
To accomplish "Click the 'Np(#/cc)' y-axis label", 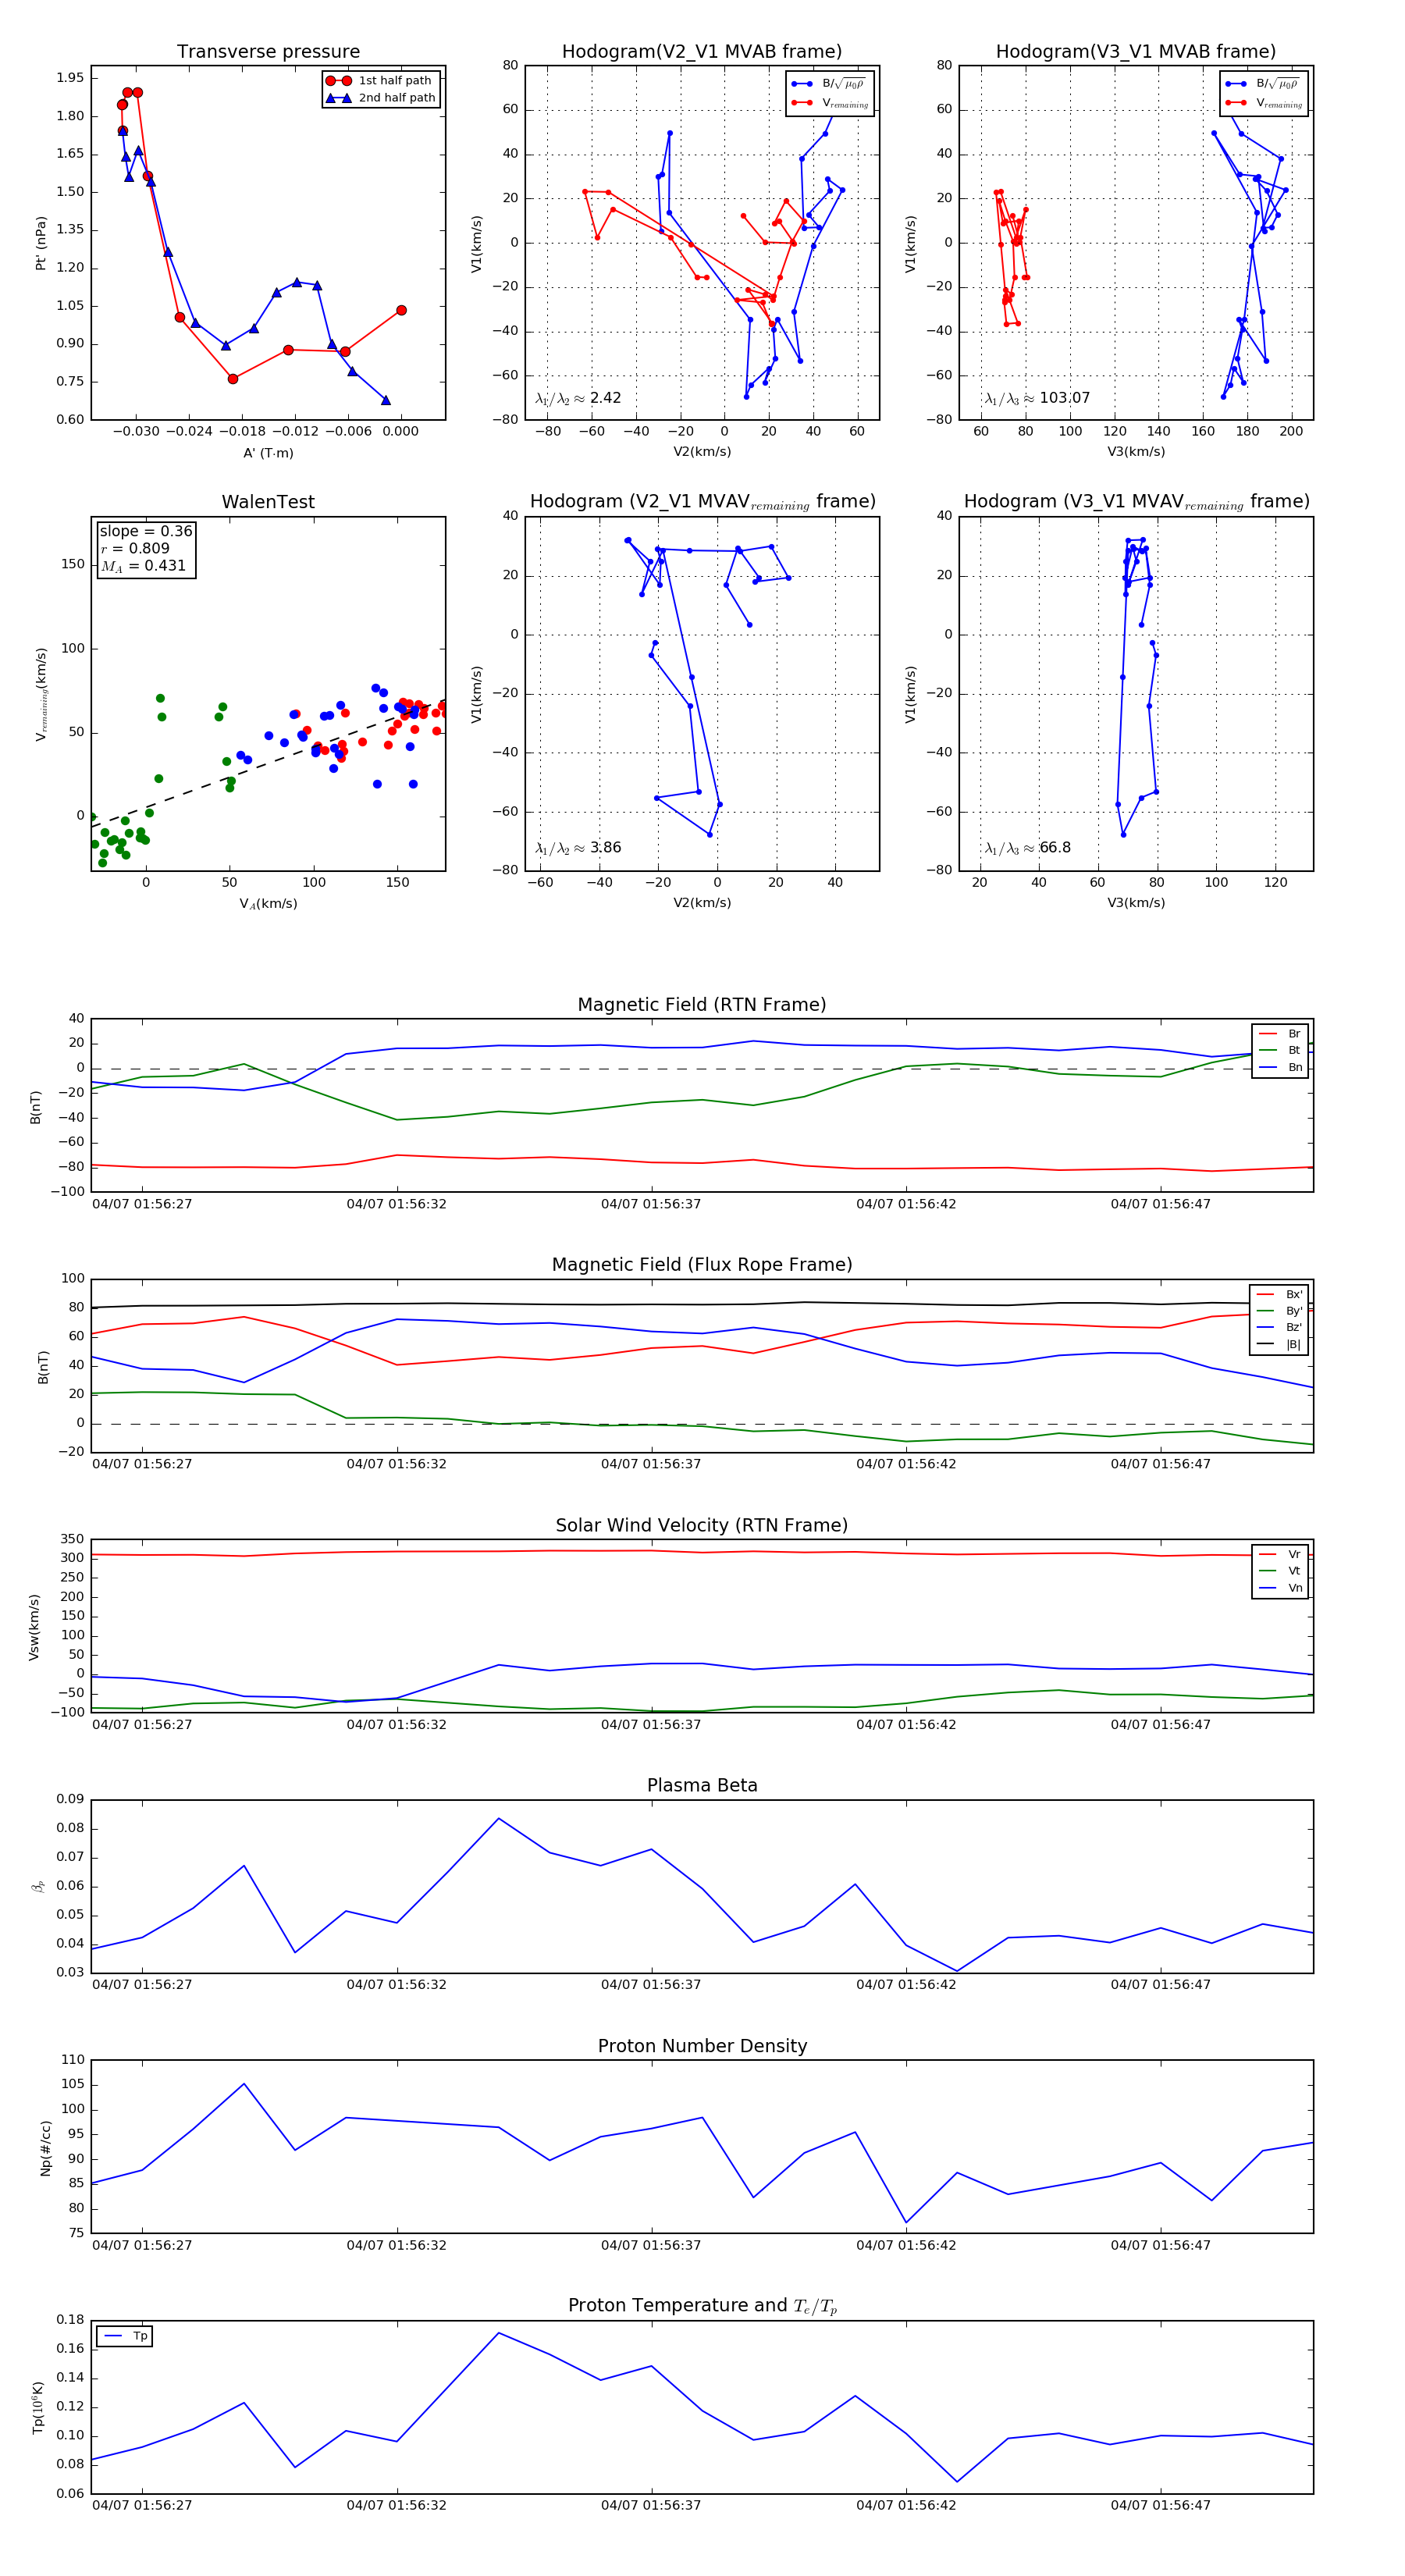I will click(x=45, y=2147).
